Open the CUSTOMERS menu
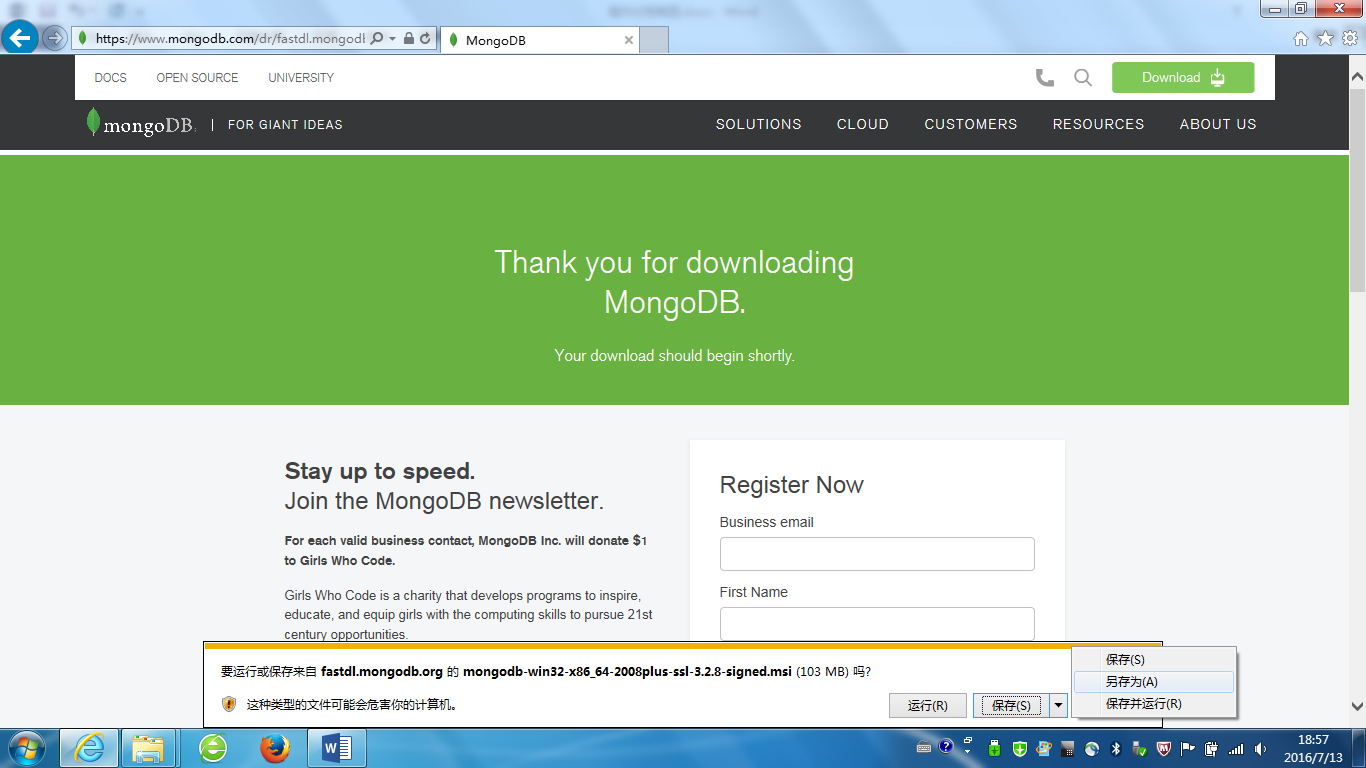Image resolution: width=1366 pixels, height=768 pixels. pos(970,124)
